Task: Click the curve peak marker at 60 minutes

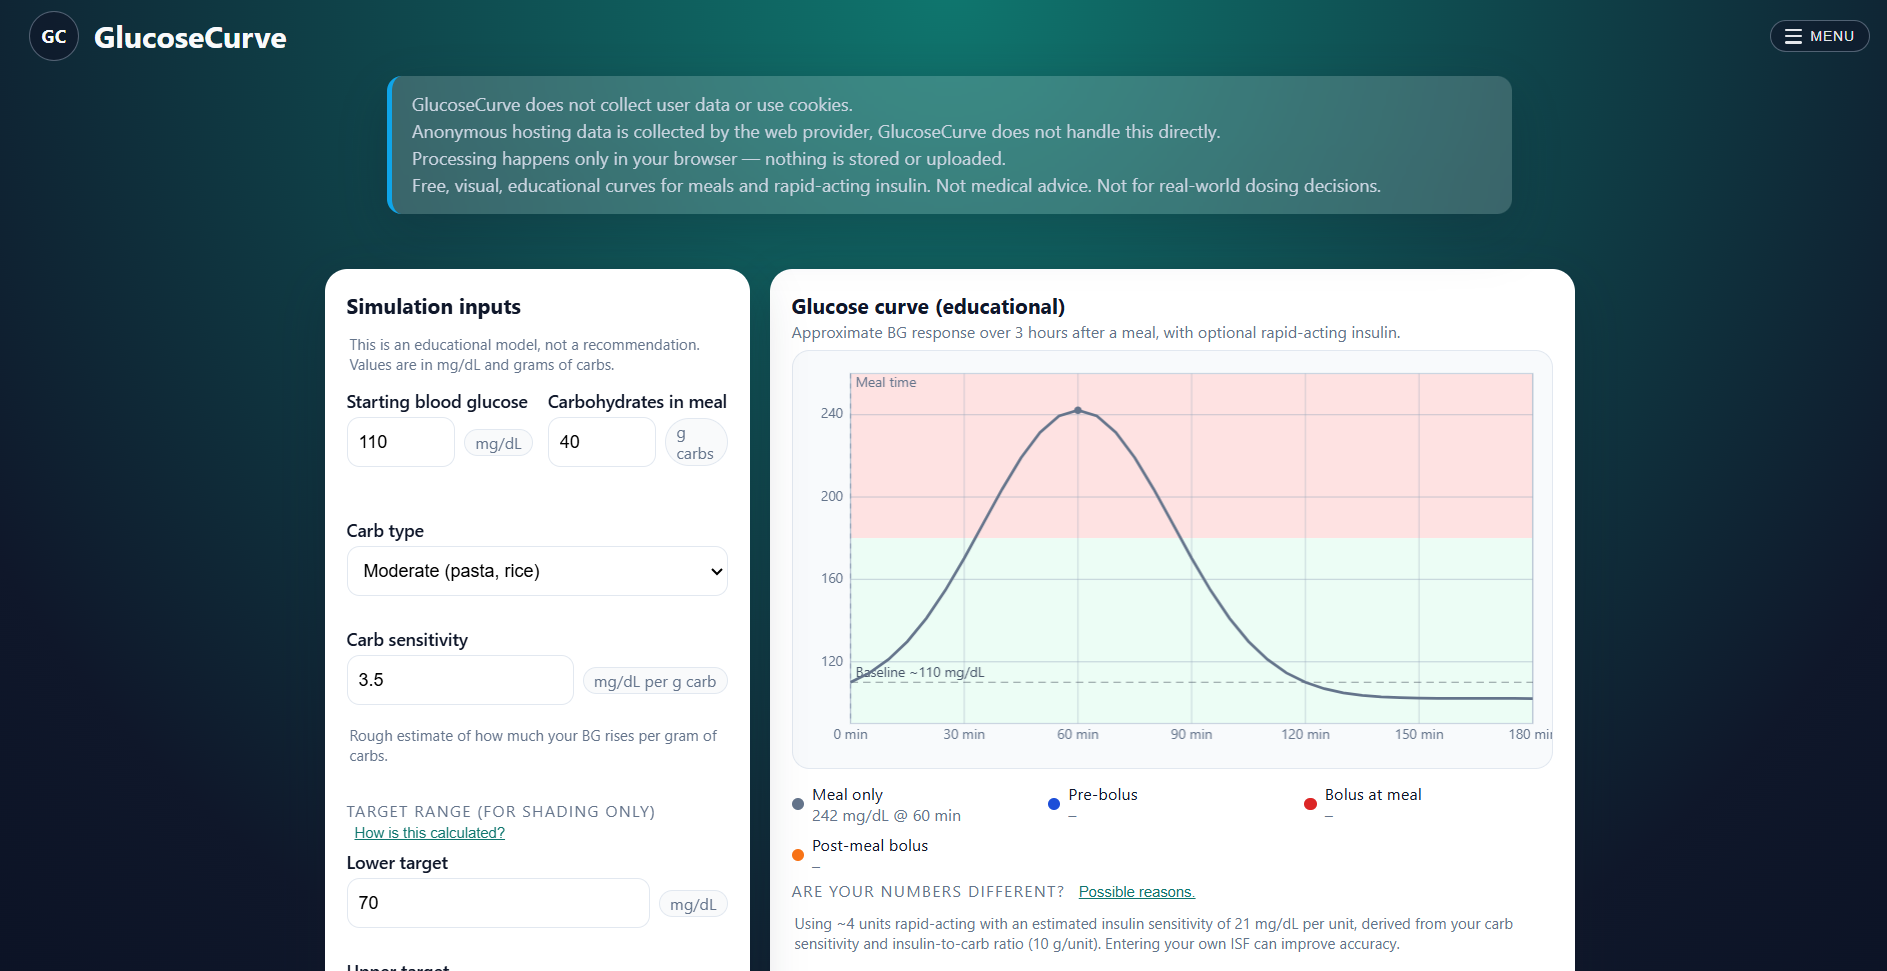Action: pos(1078,410)
